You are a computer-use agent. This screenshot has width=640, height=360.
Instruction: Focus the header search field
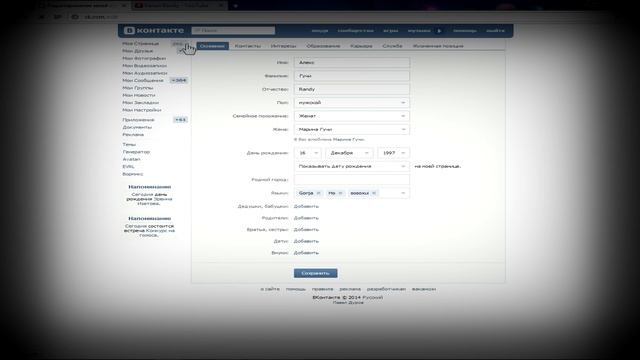233,31
